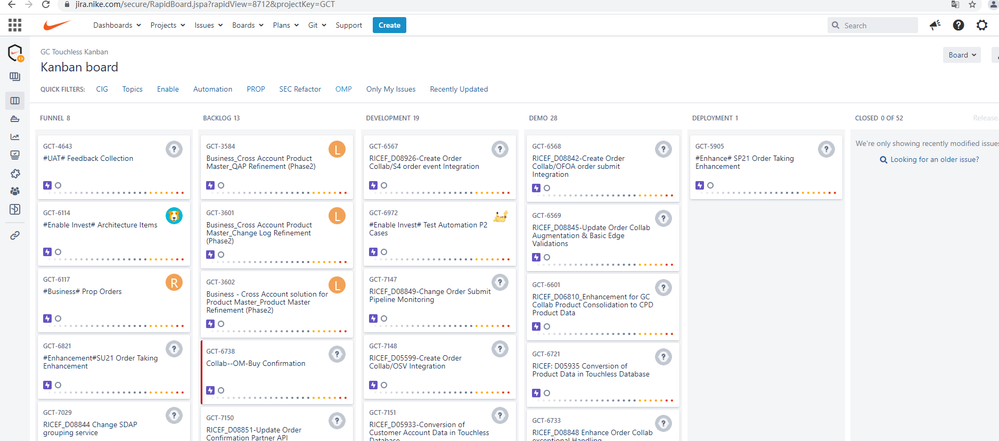The width and height of the screenshot is (999, 441).
Task: Open the Support menu item
Action: click(349, 25)
